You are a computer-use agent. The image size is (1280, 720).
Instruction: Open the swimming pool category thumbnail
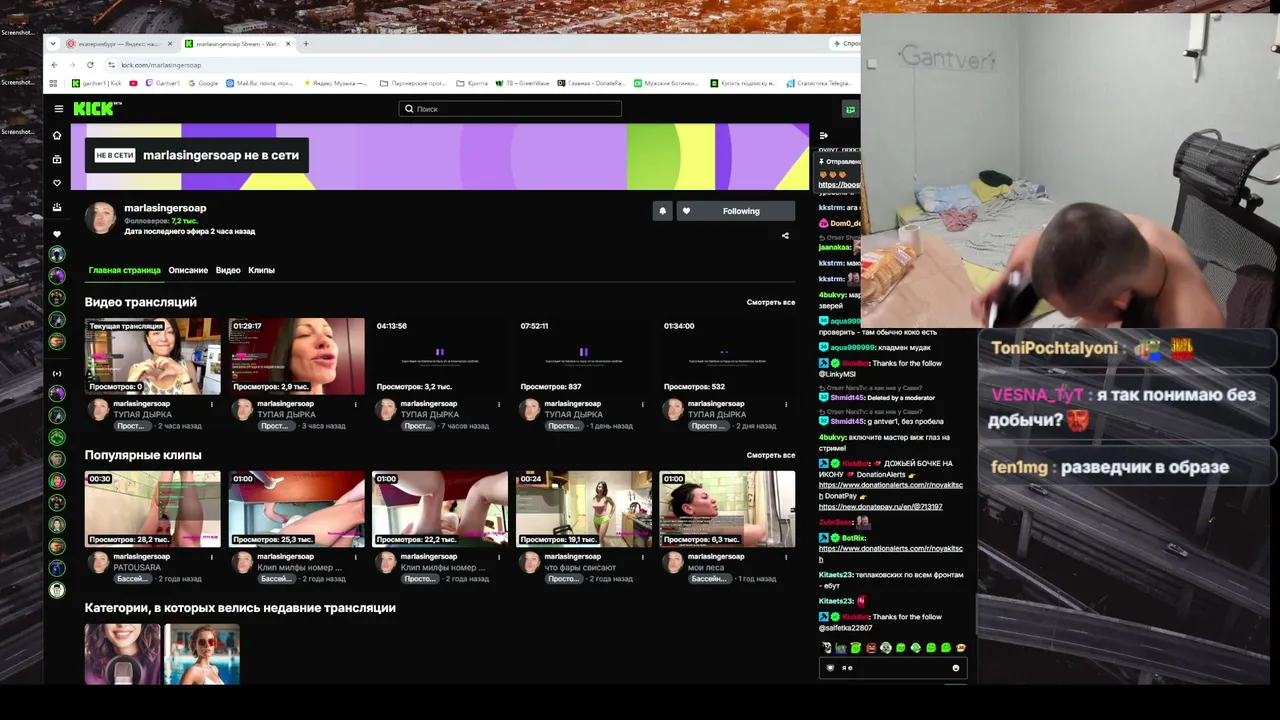[202, 654]
